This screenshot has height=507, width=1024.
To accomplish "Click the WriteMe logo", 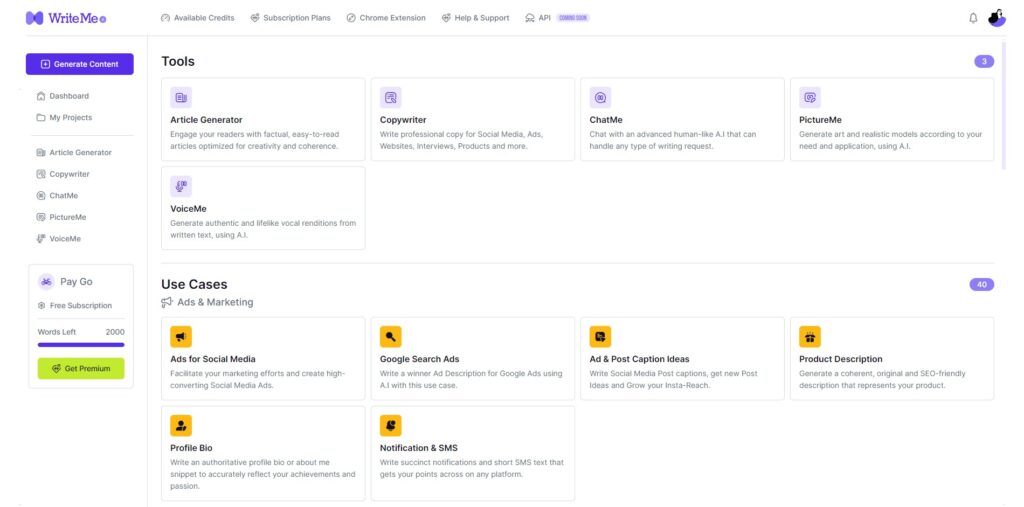I will [66, 18].
